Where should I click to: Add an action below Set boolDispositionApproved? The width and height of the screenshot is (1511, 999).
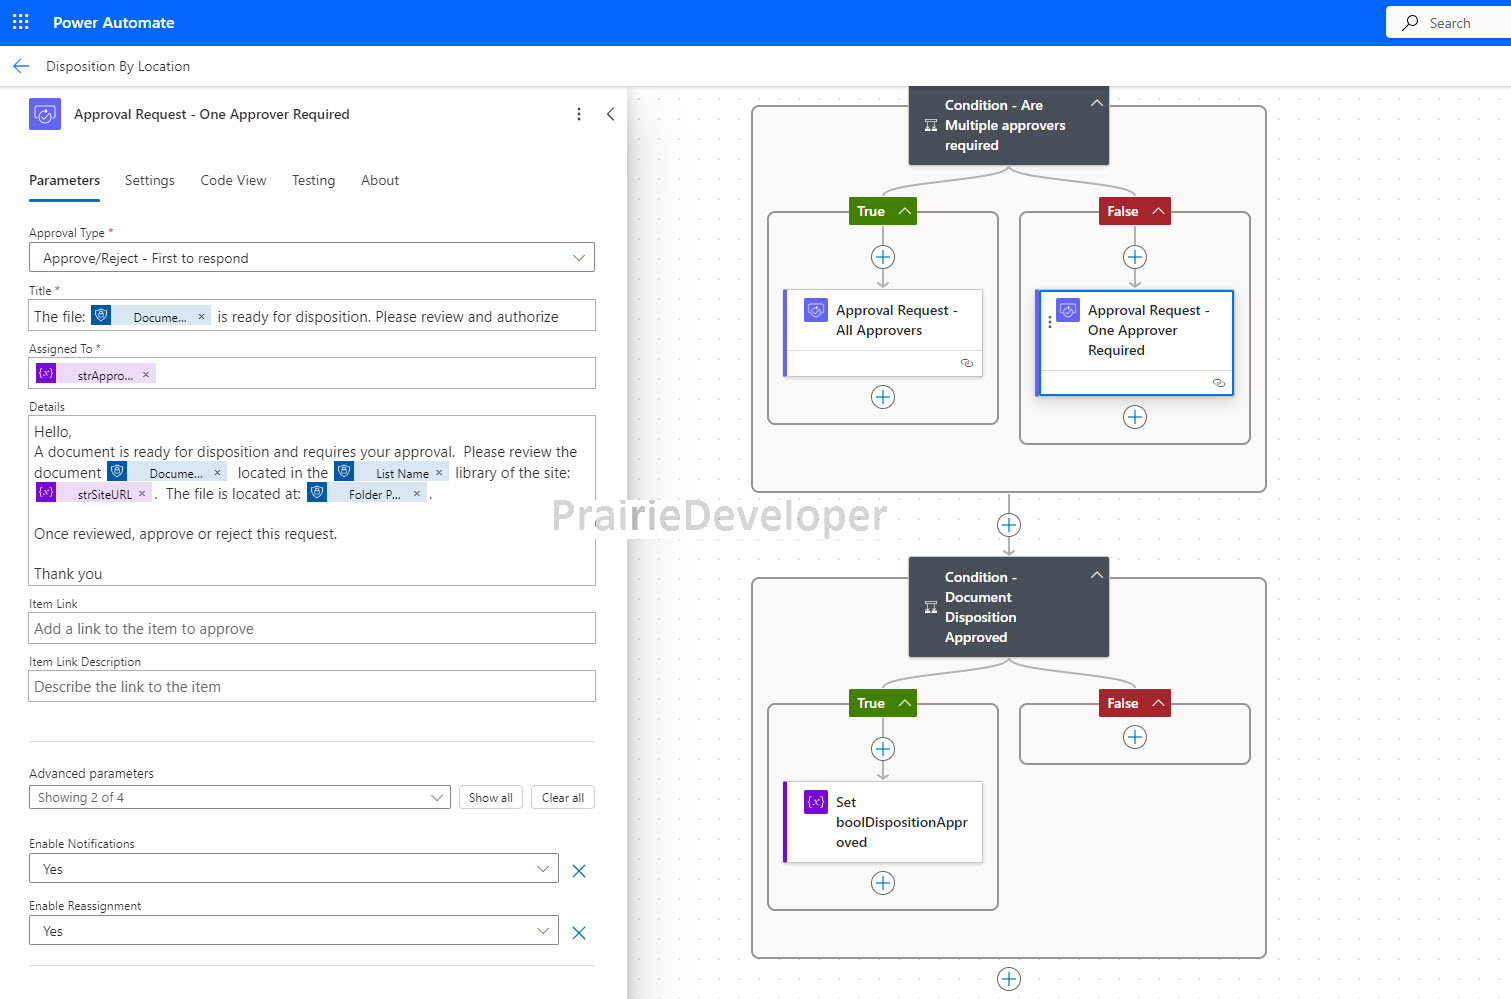click(883, 883)
